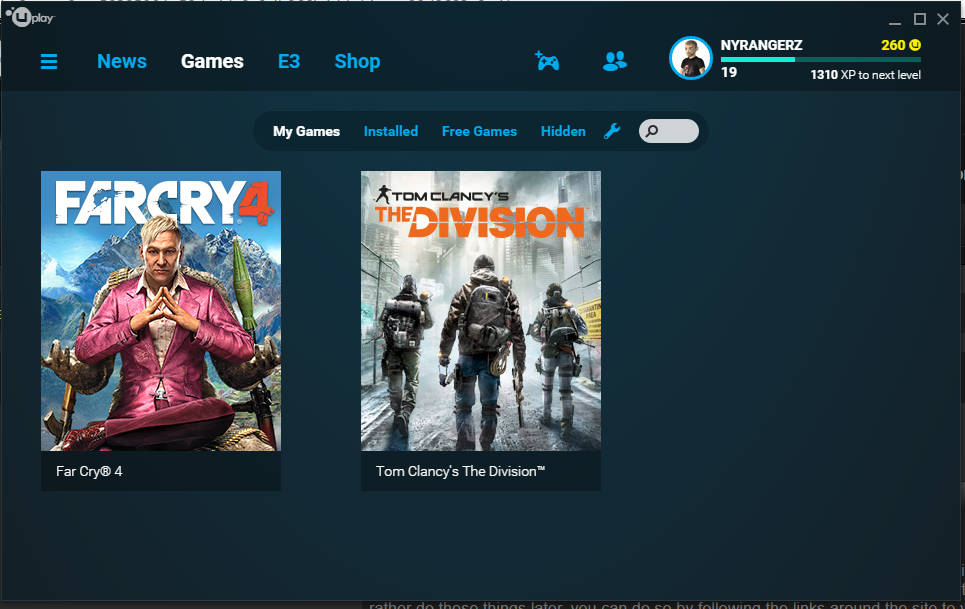Image resolution: width=965 pixels, height=609 pixels.
Task: Show Installed games
Action: 391,131
